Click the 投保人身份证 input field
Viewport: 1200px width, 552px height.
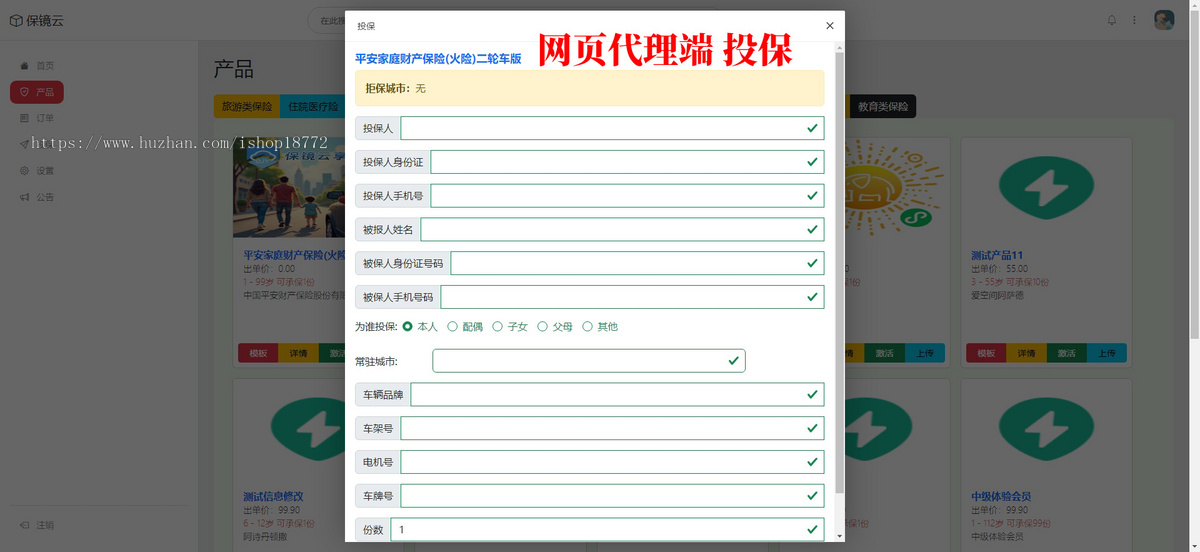[x=628, y=162]
